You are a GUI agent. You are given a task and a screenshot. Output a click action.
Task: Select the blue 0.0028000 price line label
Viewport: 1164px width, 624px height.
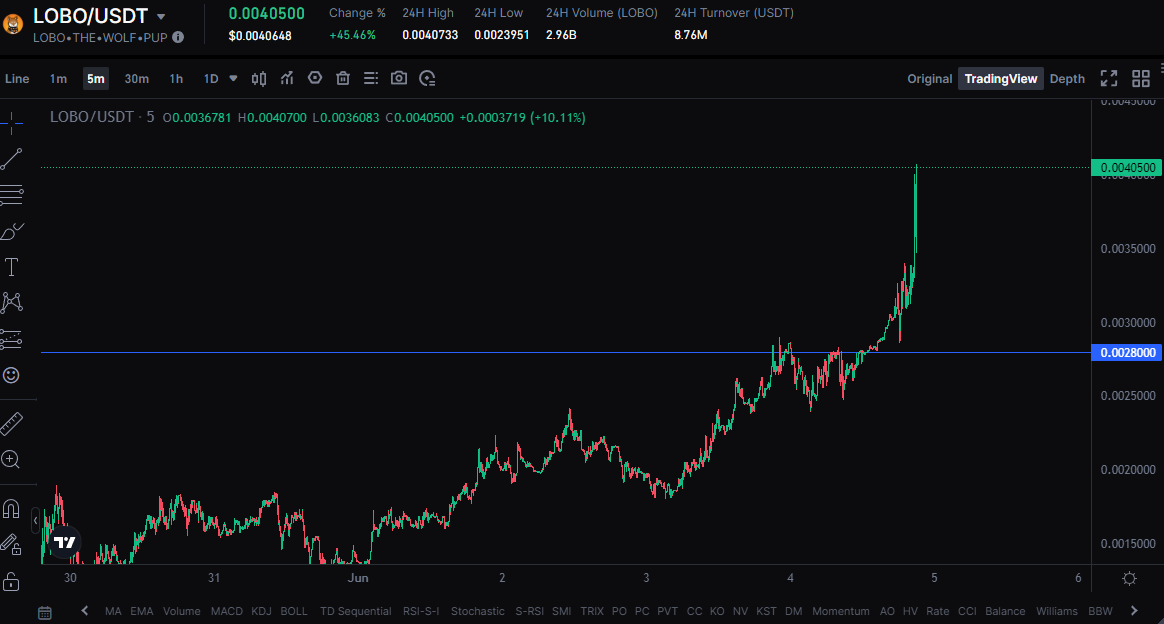(1126, 352)
